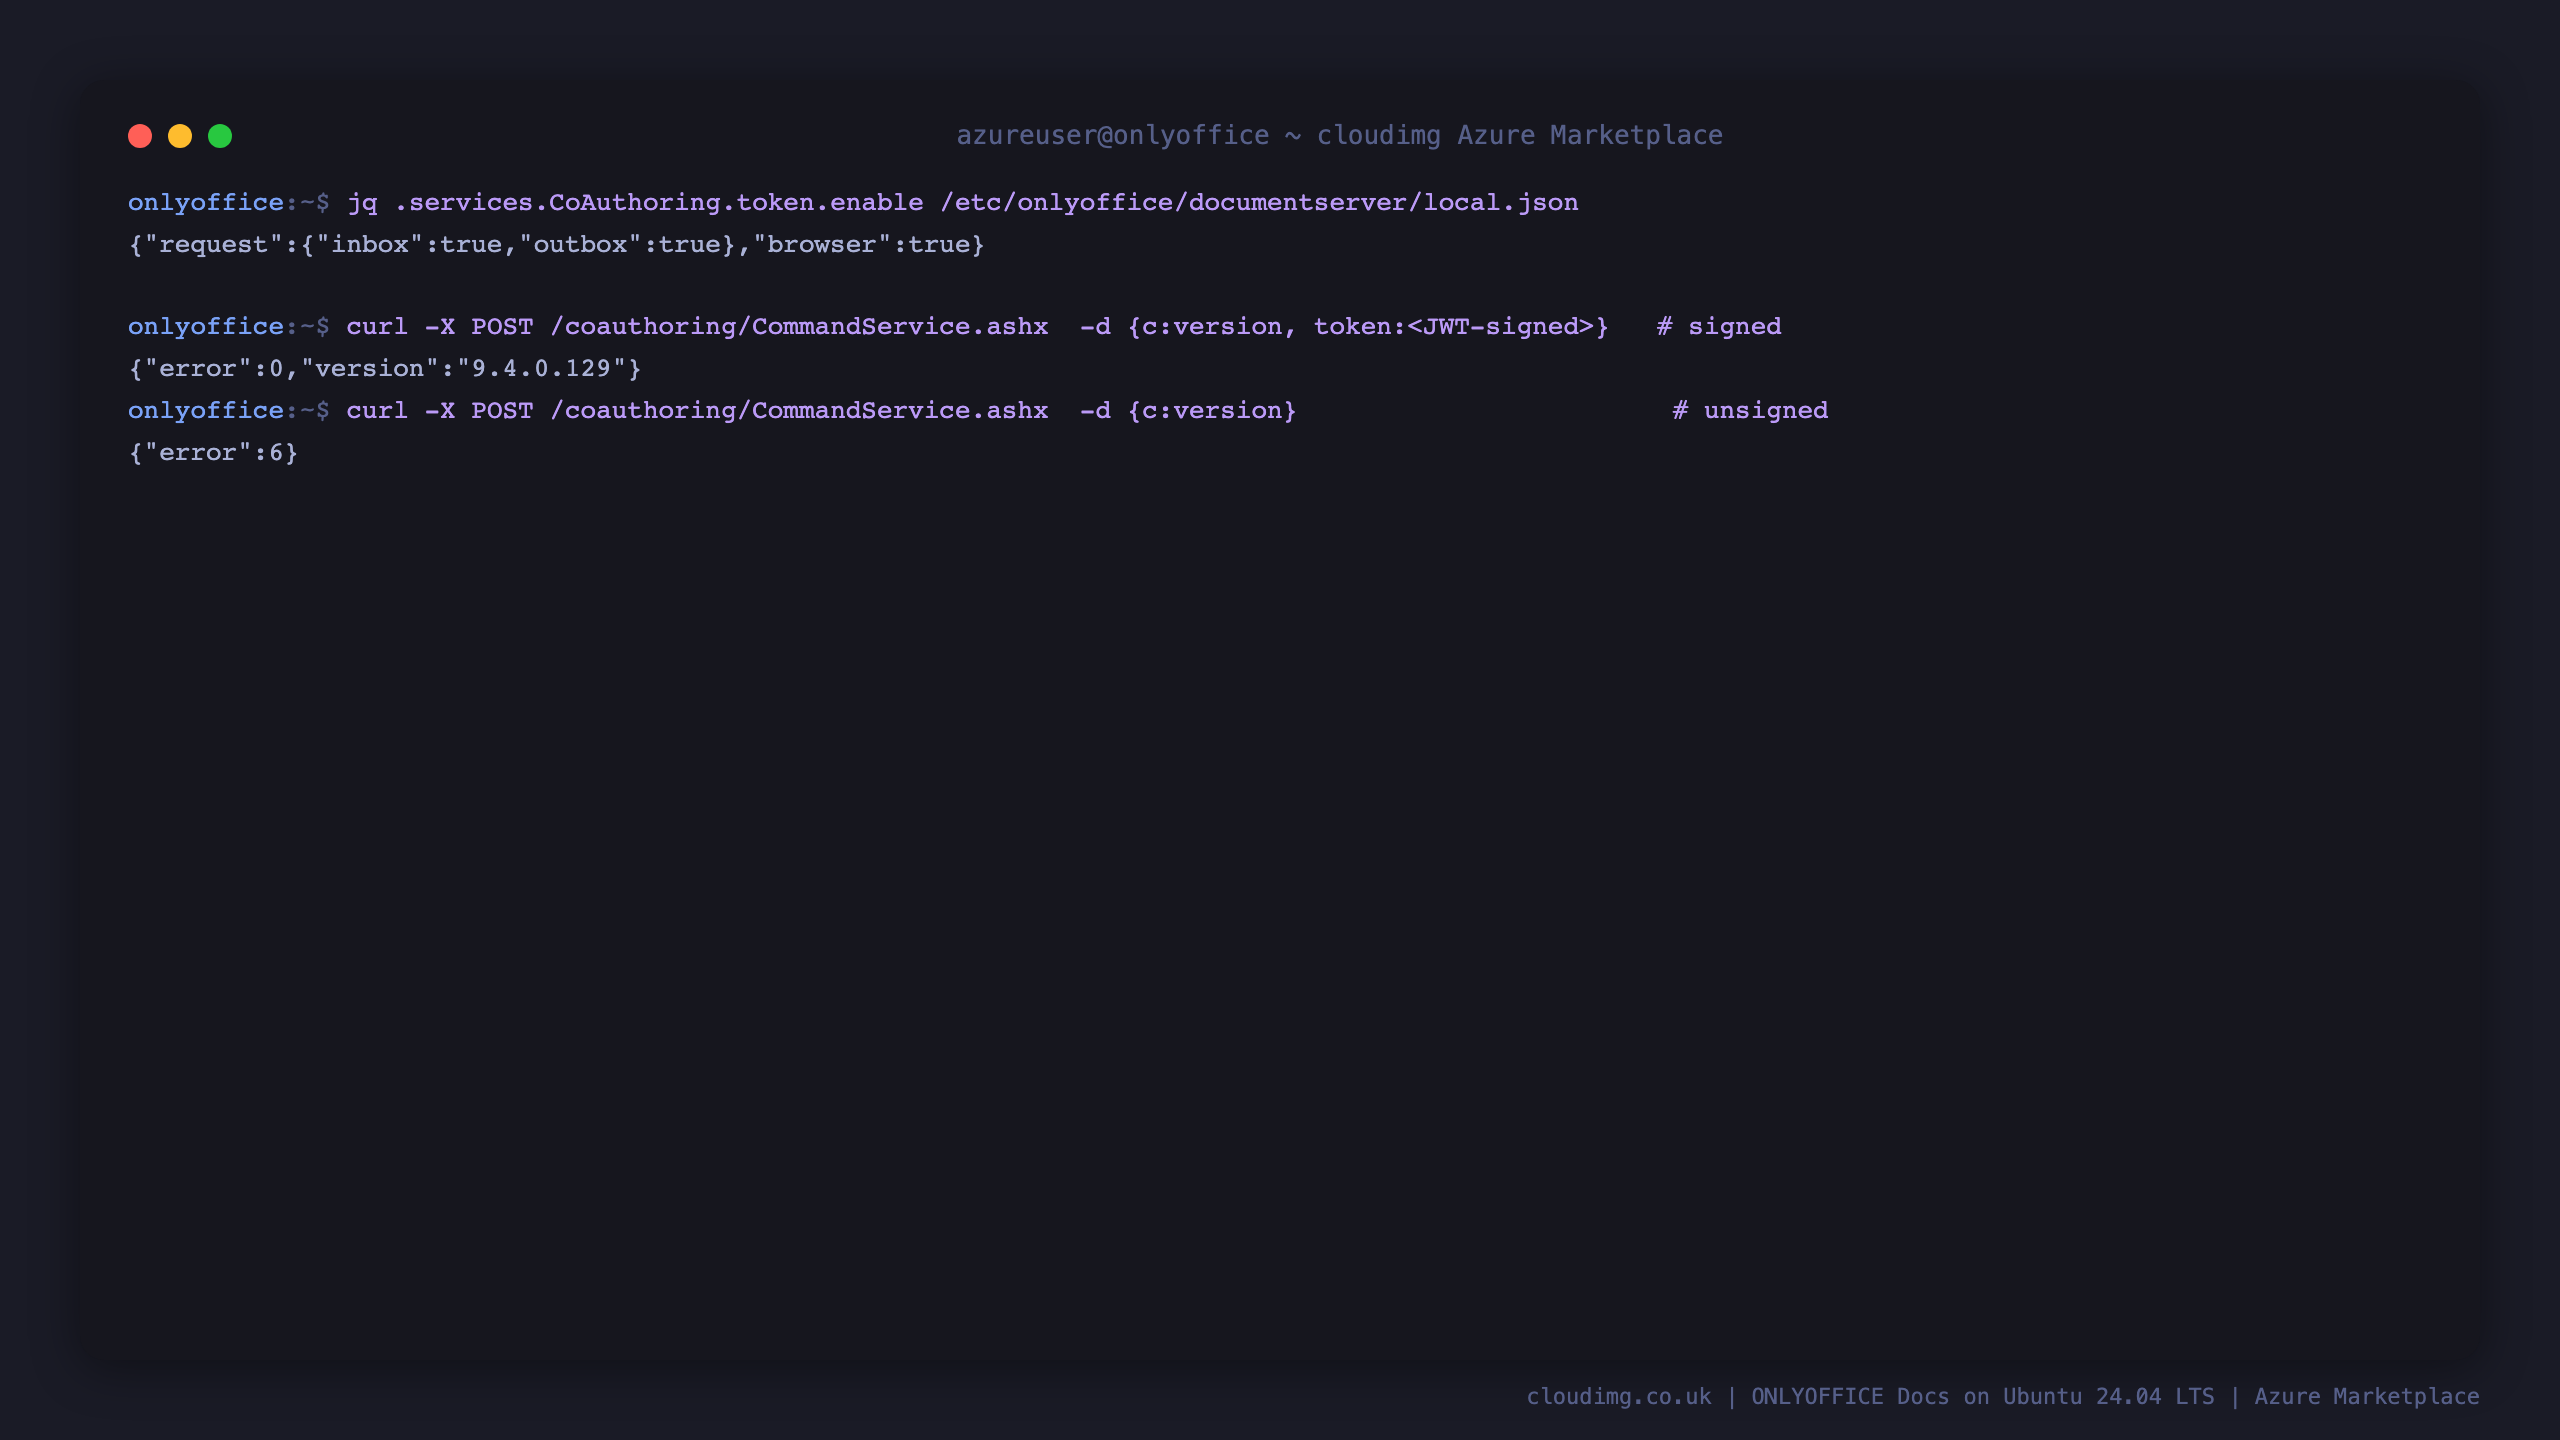
Task: Click the /etc/onlyoffice/documentserver/local.json path
Action: pos(1259,203)
